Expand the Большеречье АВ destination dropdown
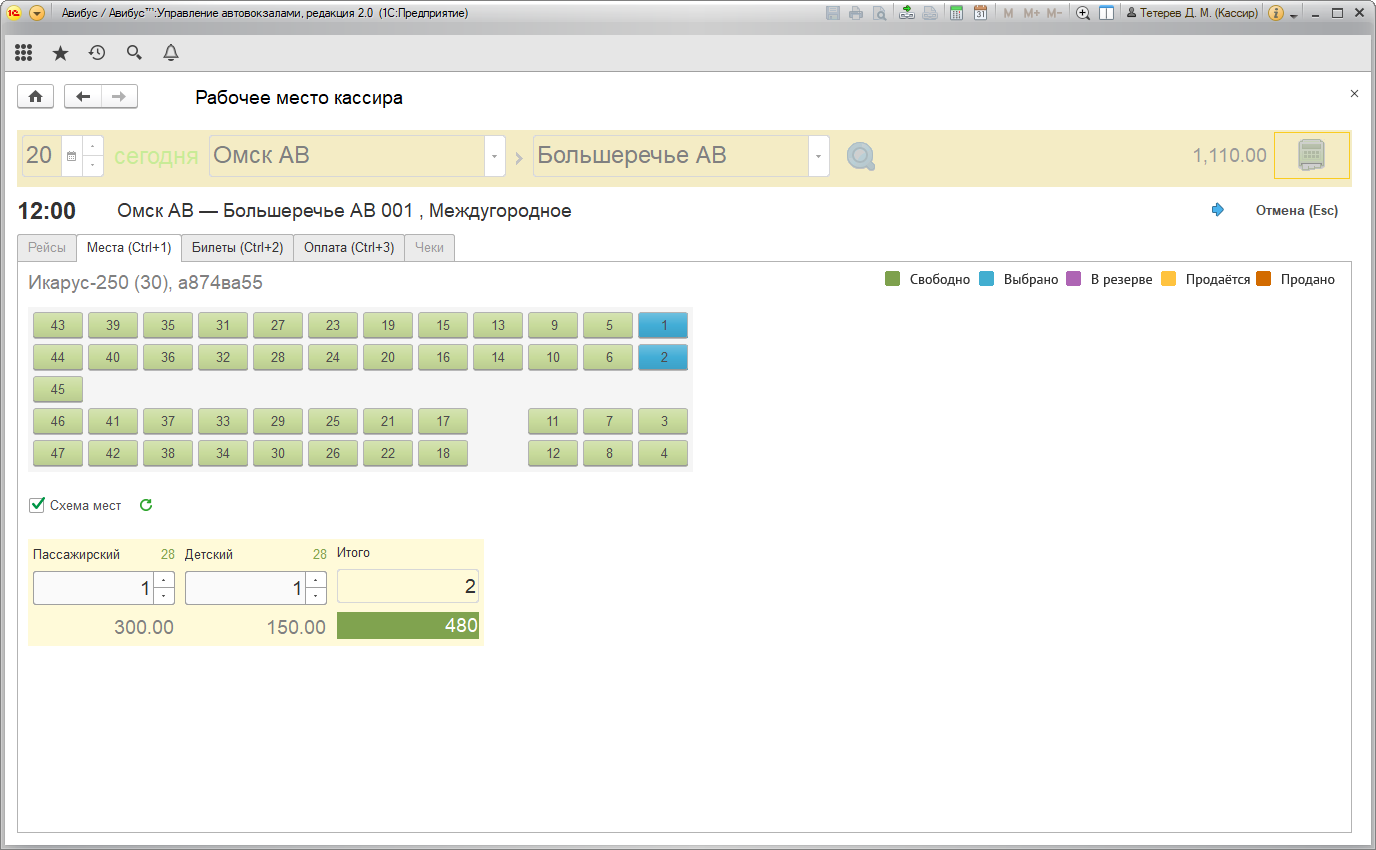Image resolution: width=1376 pixels, height=850 pixels. 819,157
